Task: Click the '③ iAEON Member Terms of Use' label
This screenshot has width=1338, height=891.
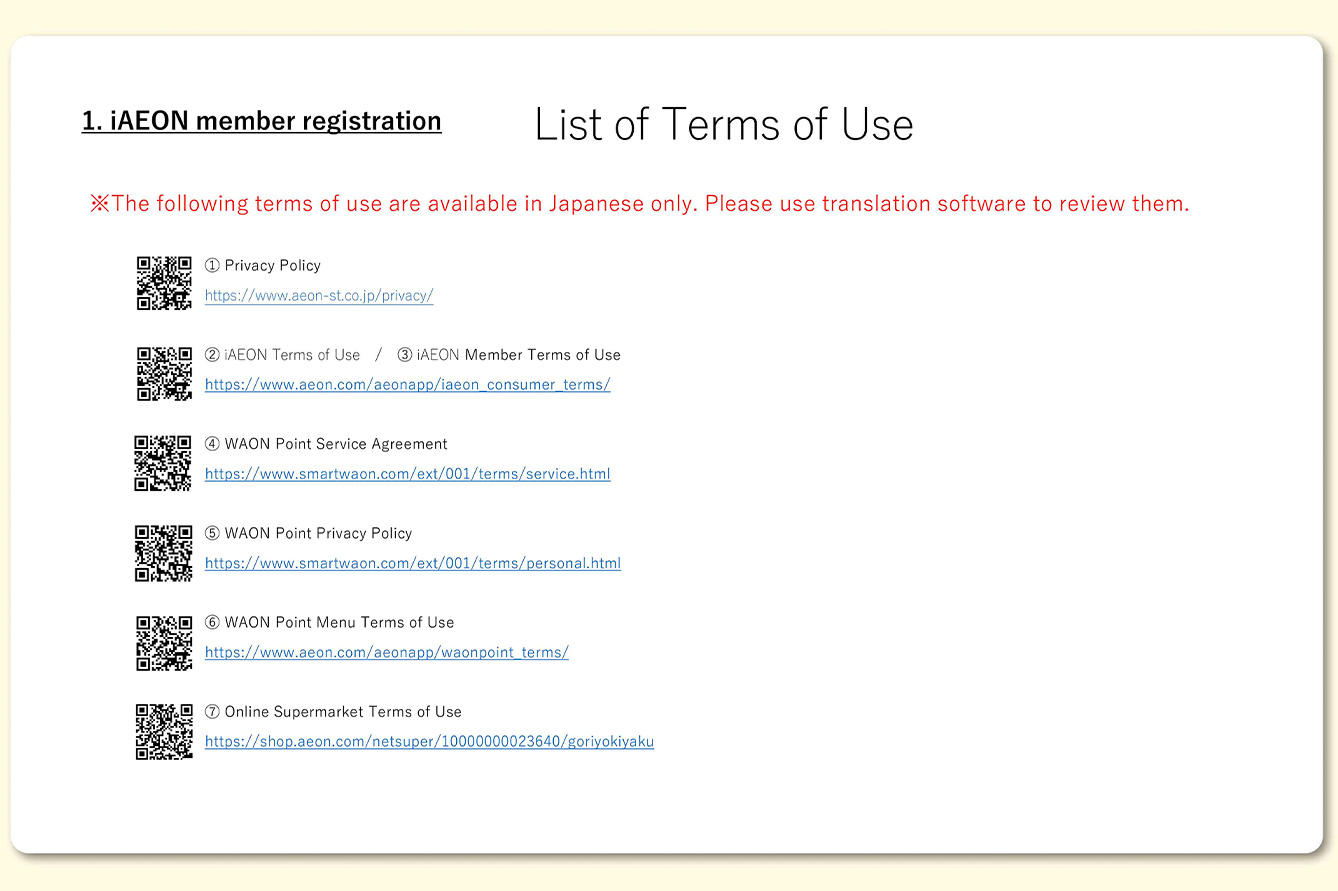Action: (x=509, y=355)
